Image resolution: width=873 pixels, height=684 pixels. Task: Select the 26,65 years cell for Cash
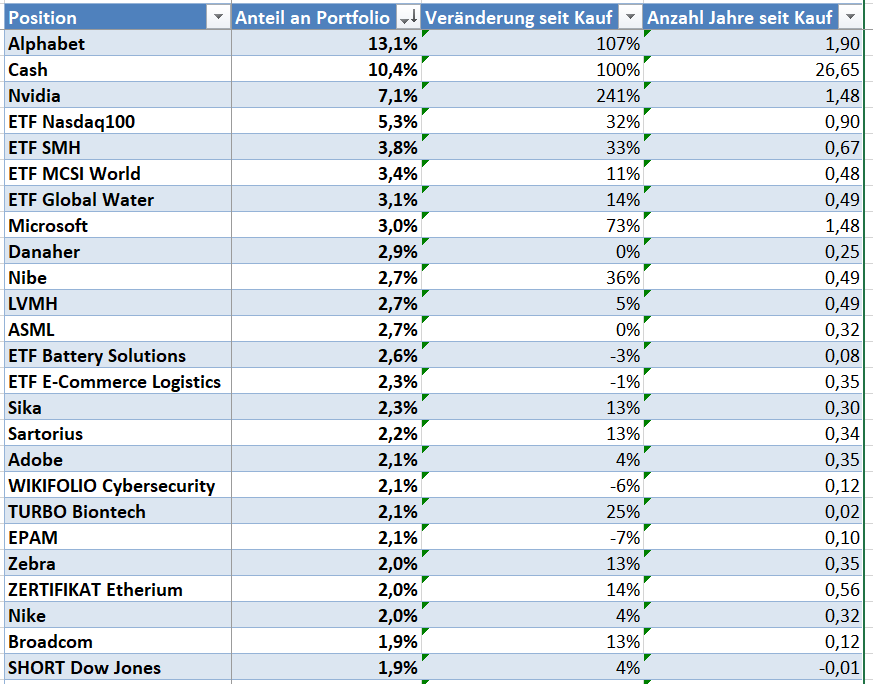pyautogui.click(x=753, y=70)
